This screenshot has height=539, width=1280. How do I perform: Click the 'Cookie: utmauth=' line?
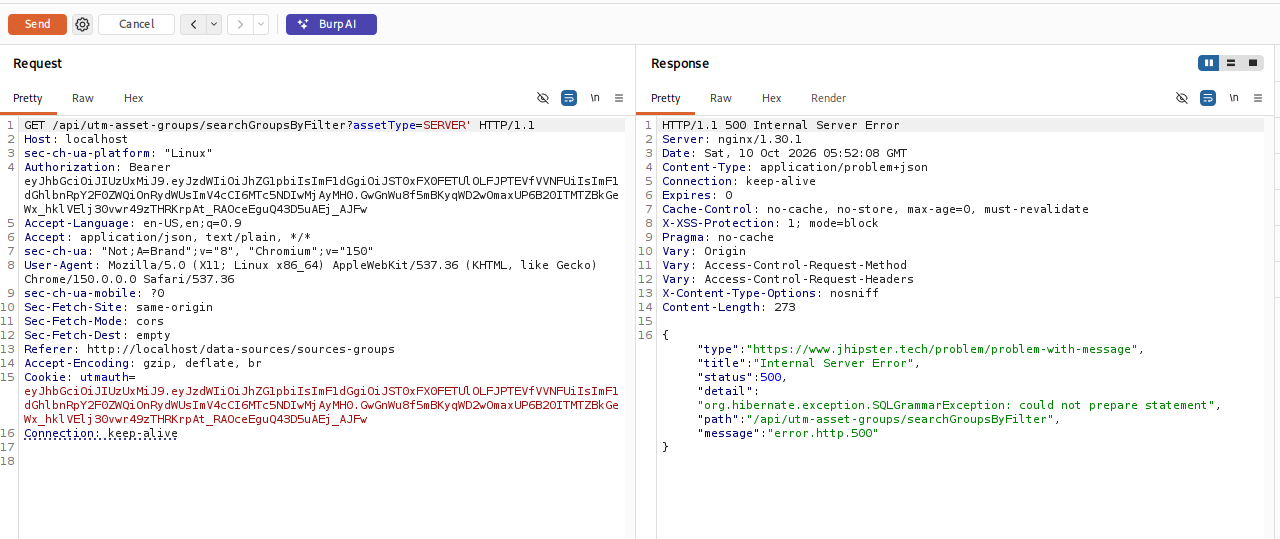tap(79, 377)
